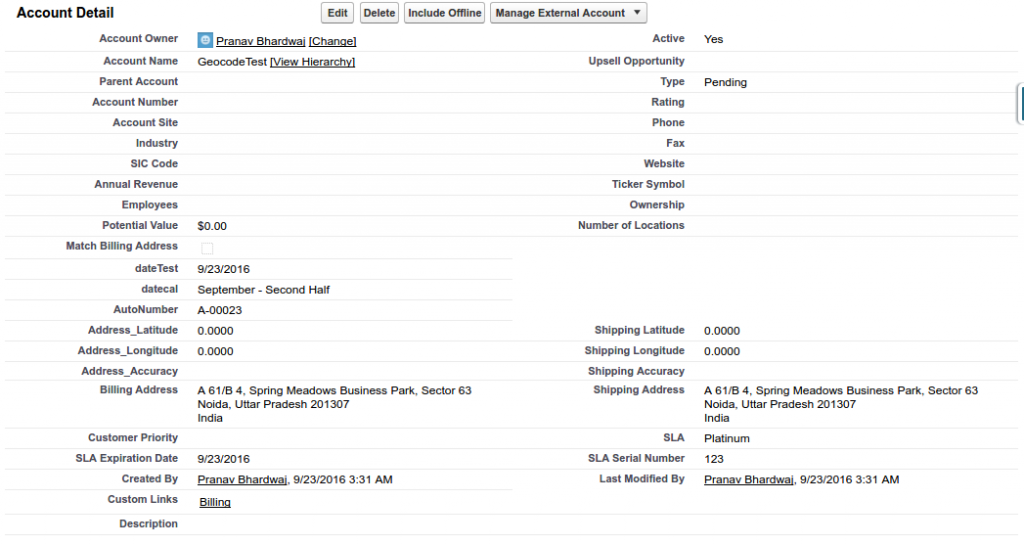
Task: Open Created By Pranav Bhardwaj link
Action: click(x=243, y=480)
